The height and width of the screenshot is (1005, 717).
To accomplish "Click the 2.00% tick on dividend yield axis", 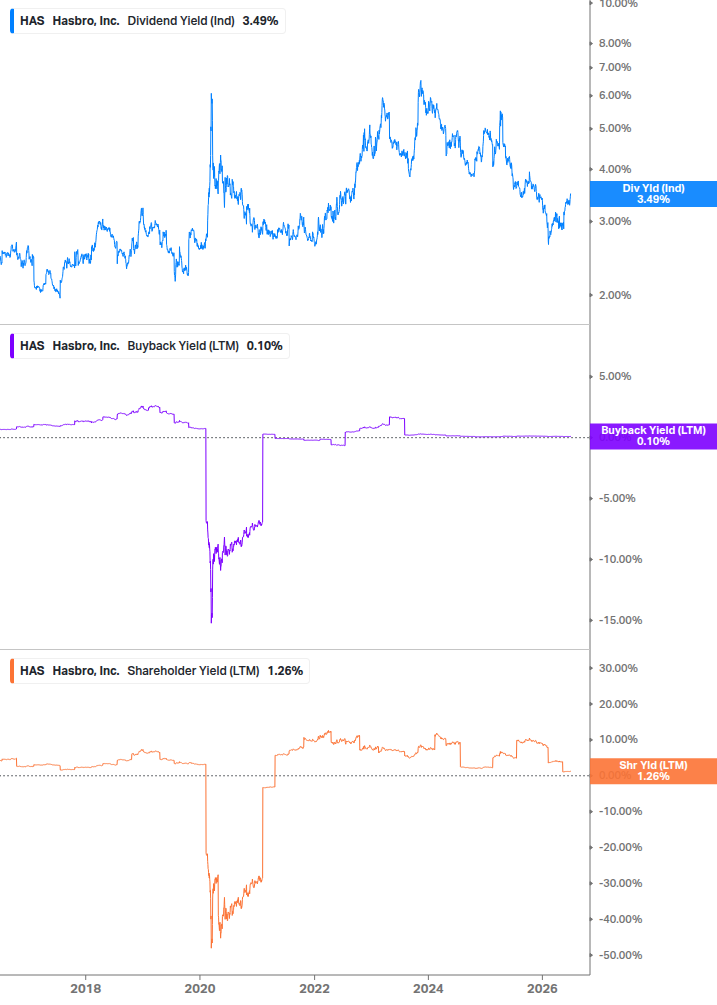I will [615, 295].
